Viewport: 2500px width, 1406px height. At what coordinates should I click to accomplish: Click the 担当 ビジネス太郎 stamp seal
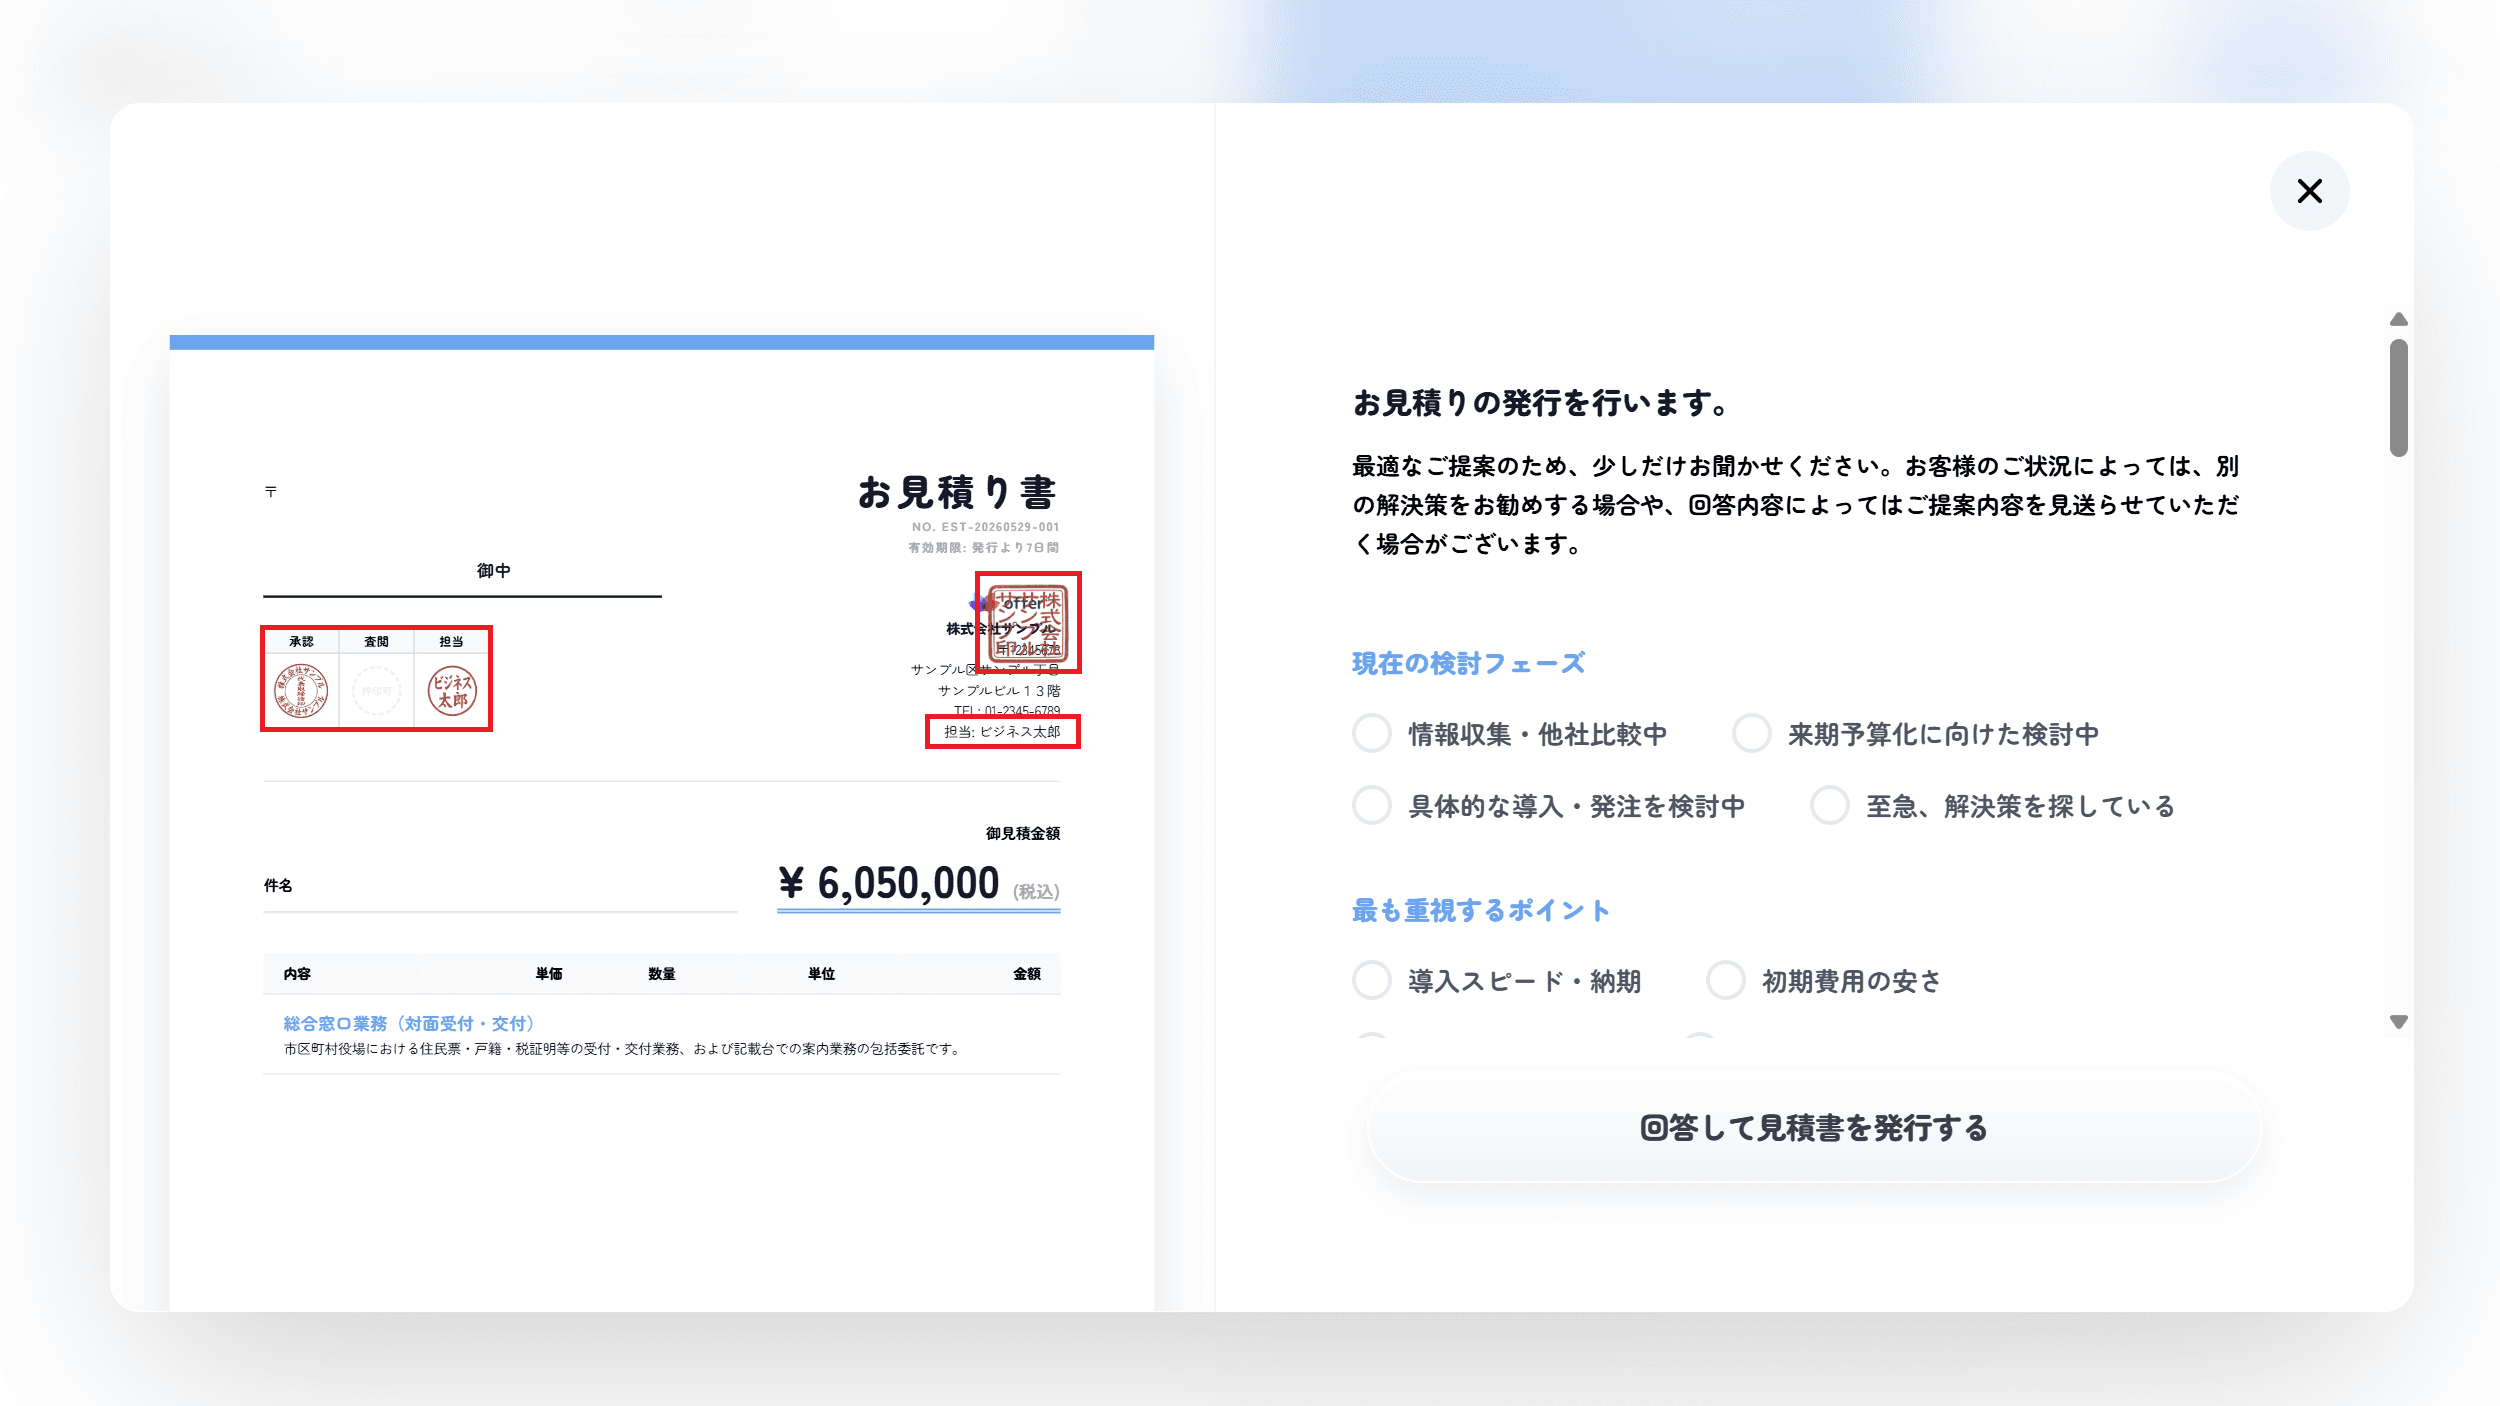[x=452, y=690]
